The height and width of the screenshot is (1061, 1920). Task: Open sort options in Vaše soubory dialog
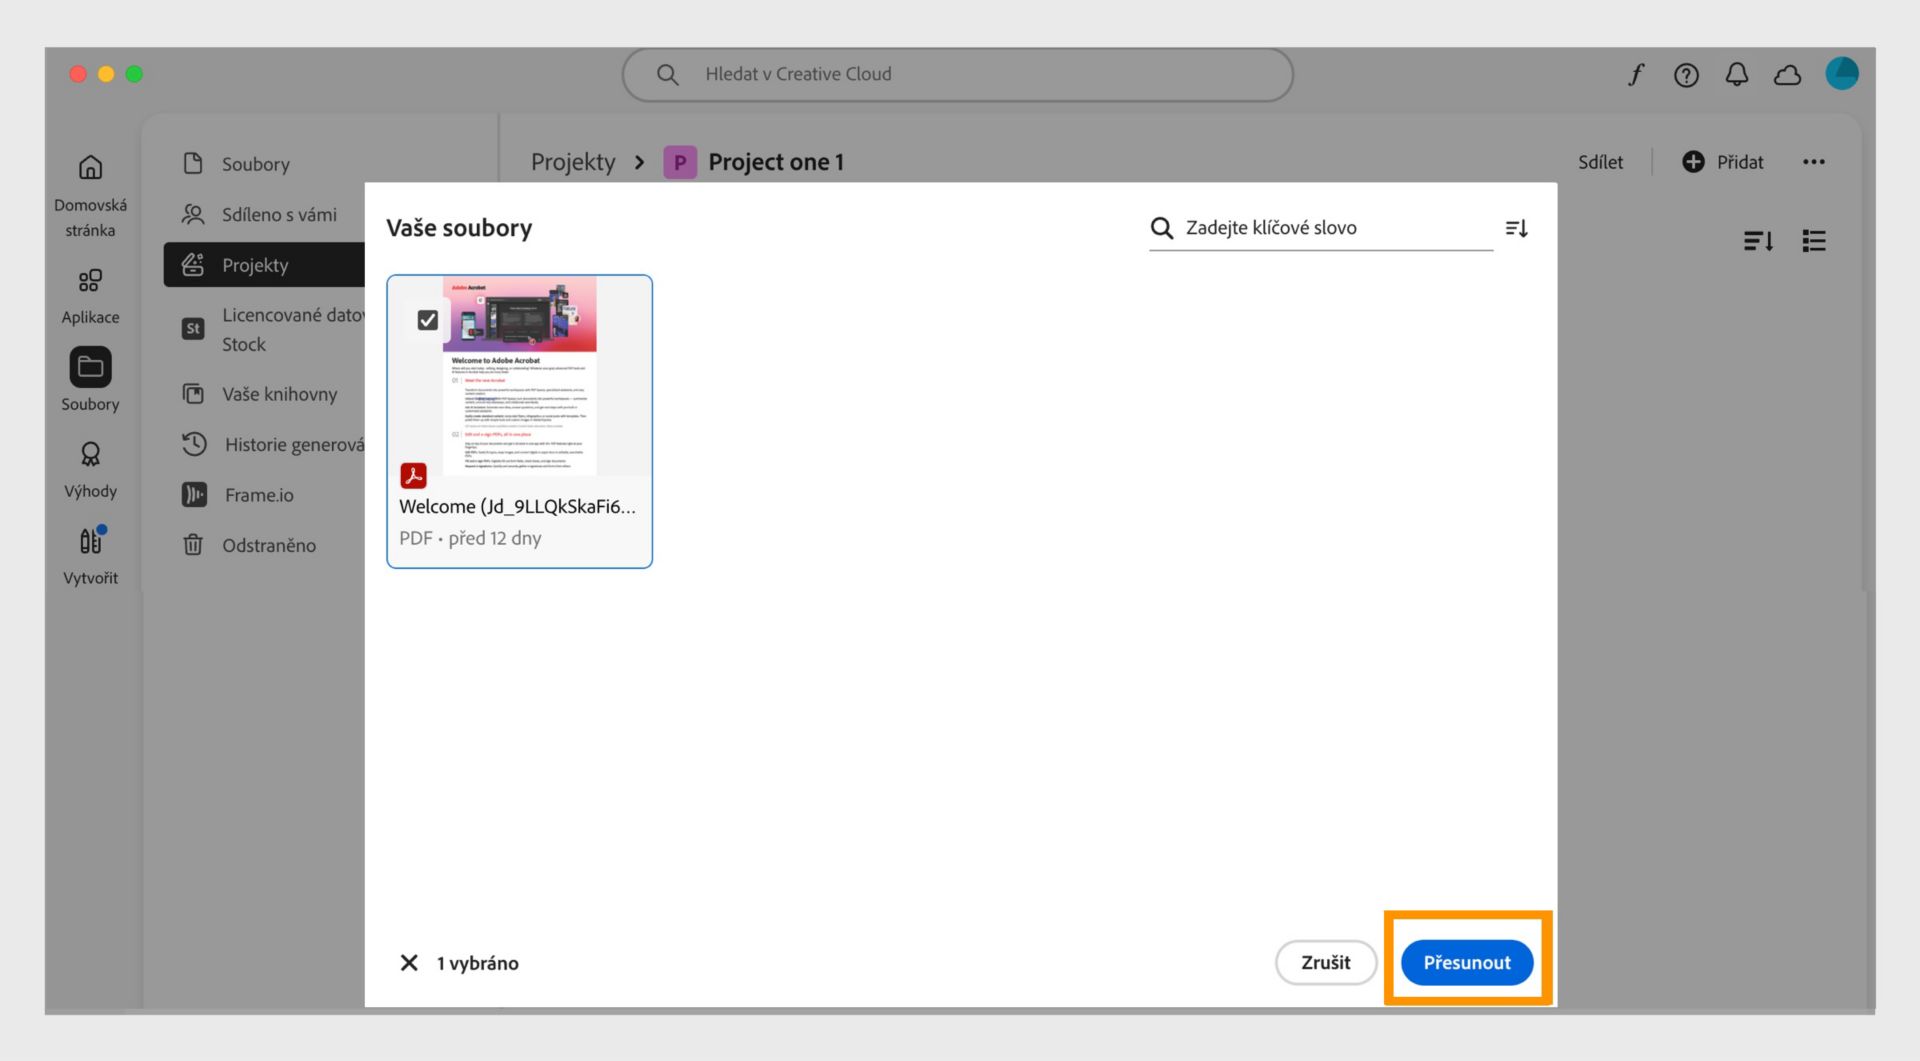point(1516,228)
